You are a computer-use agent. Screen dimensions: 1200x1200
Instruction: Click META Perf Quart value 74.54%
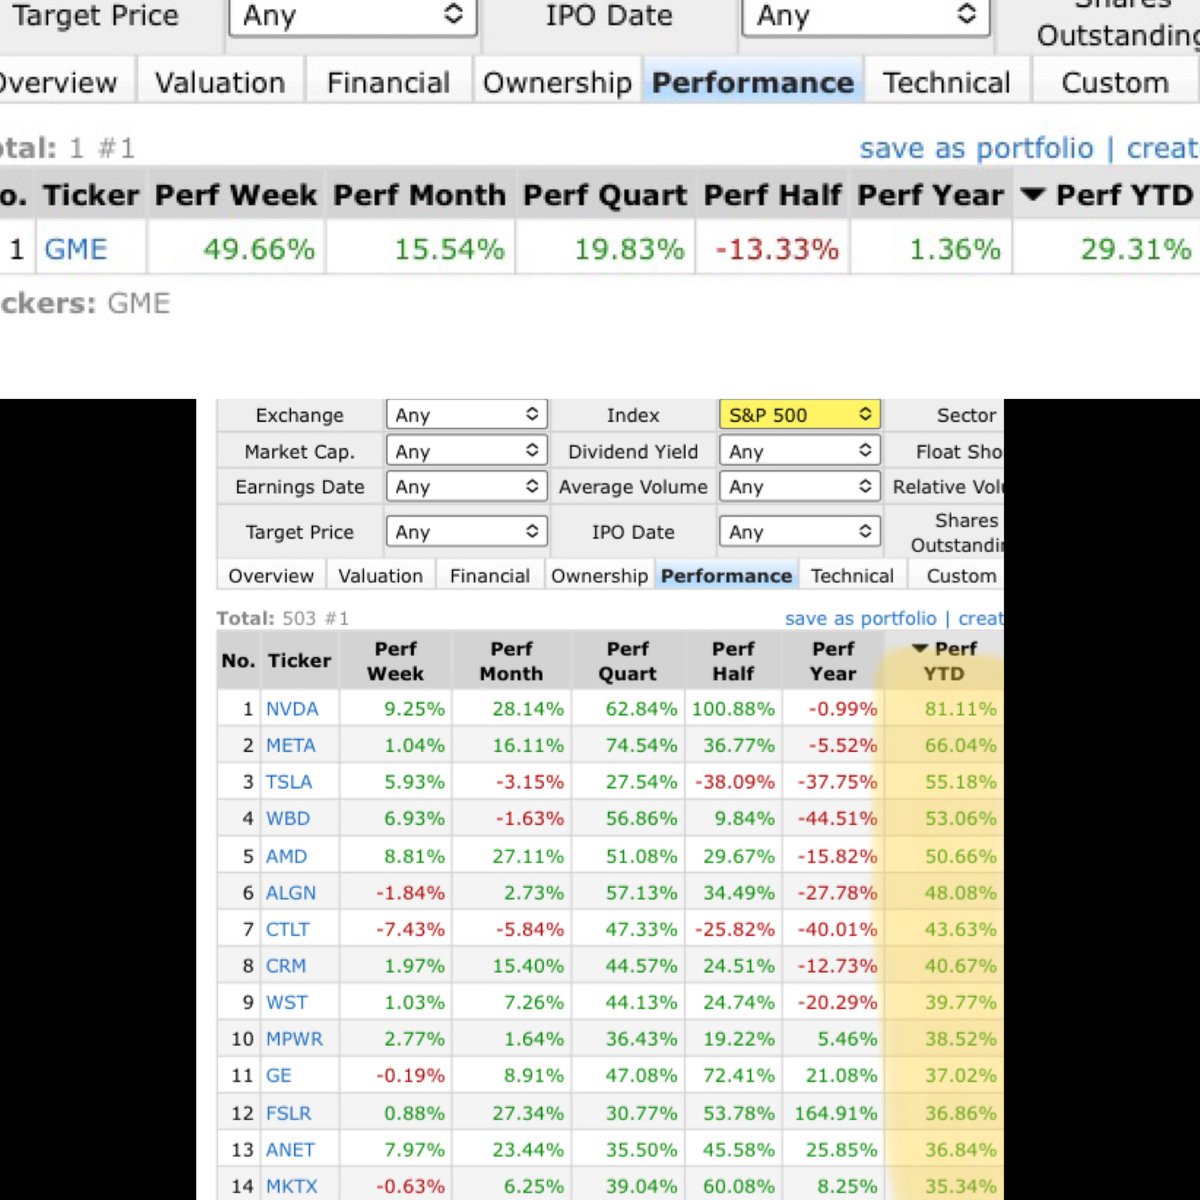641,745
